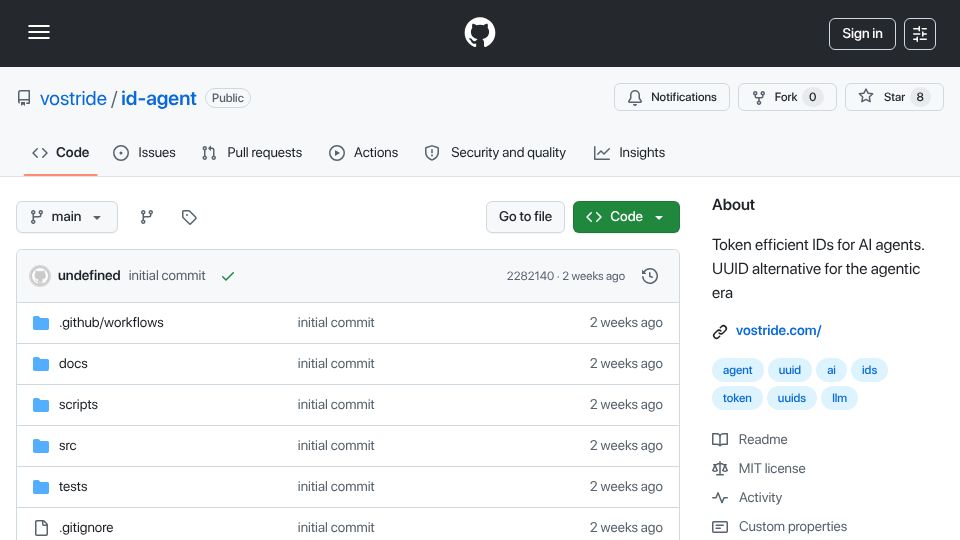
Task: Open the Security and quality tab
Action: (495, 152)
